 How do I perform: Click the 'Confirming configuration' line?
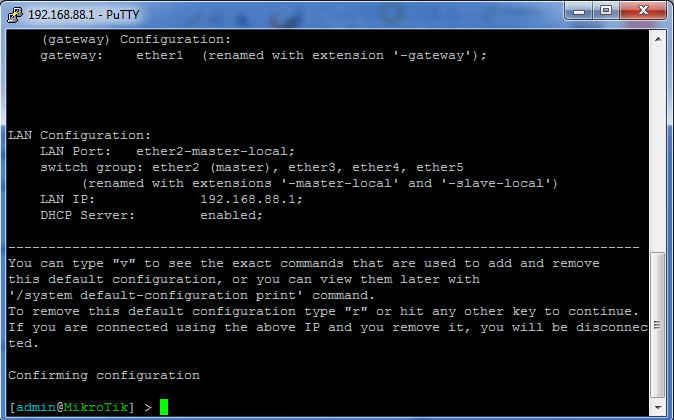[x=104, y=375]
